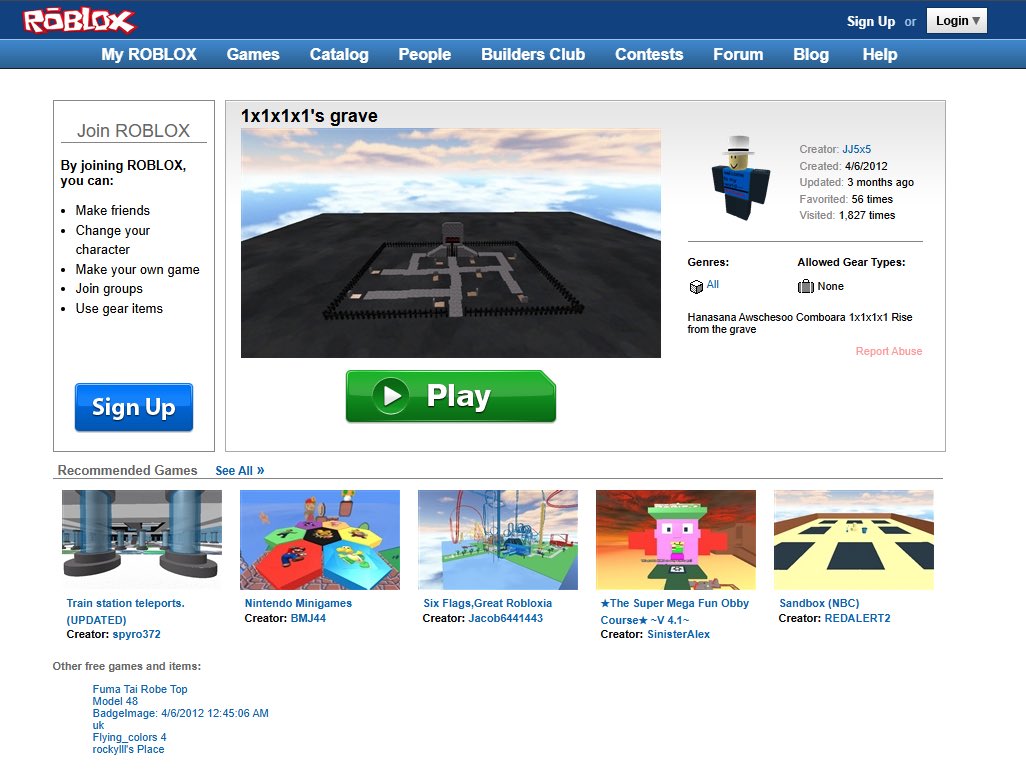Open the Super Mega Fun Obby thumbnail
Screen dimensions: 1026x782
pos(676,540)
